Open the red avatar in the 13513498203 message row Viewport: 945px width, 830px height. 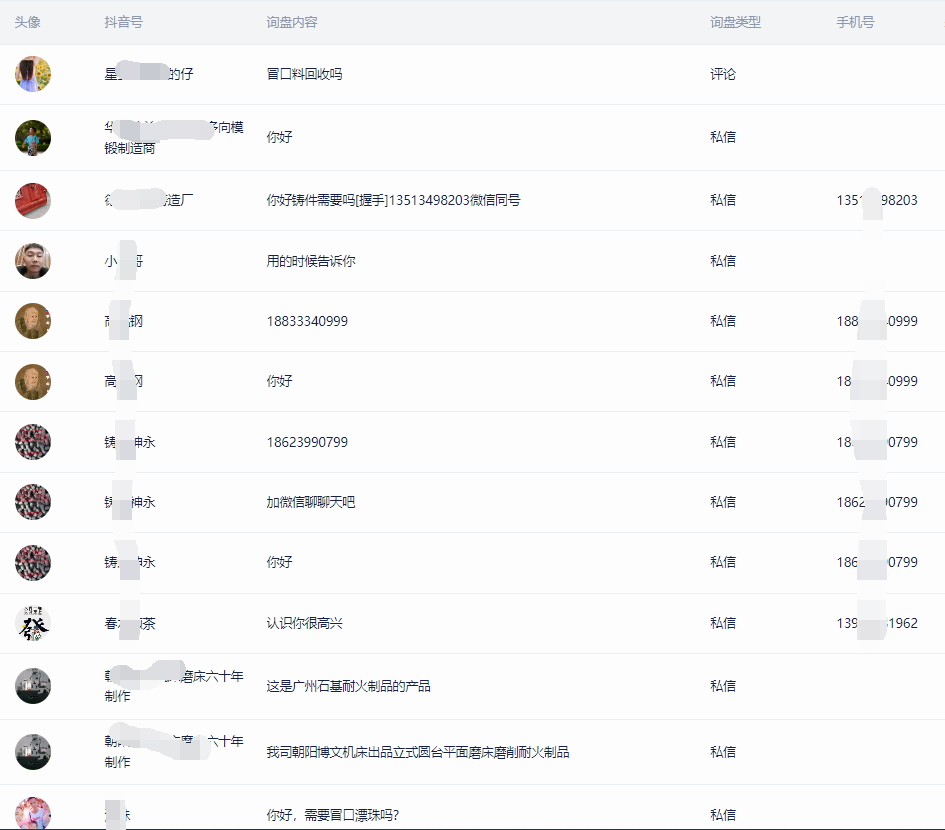[33, 201]
